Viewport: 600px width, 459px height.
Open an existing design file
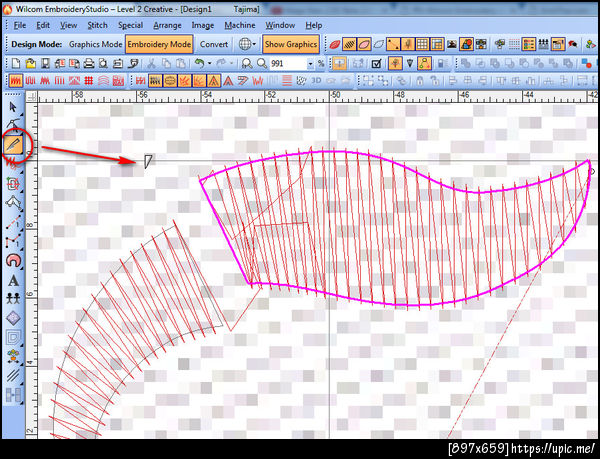point(30,63)
